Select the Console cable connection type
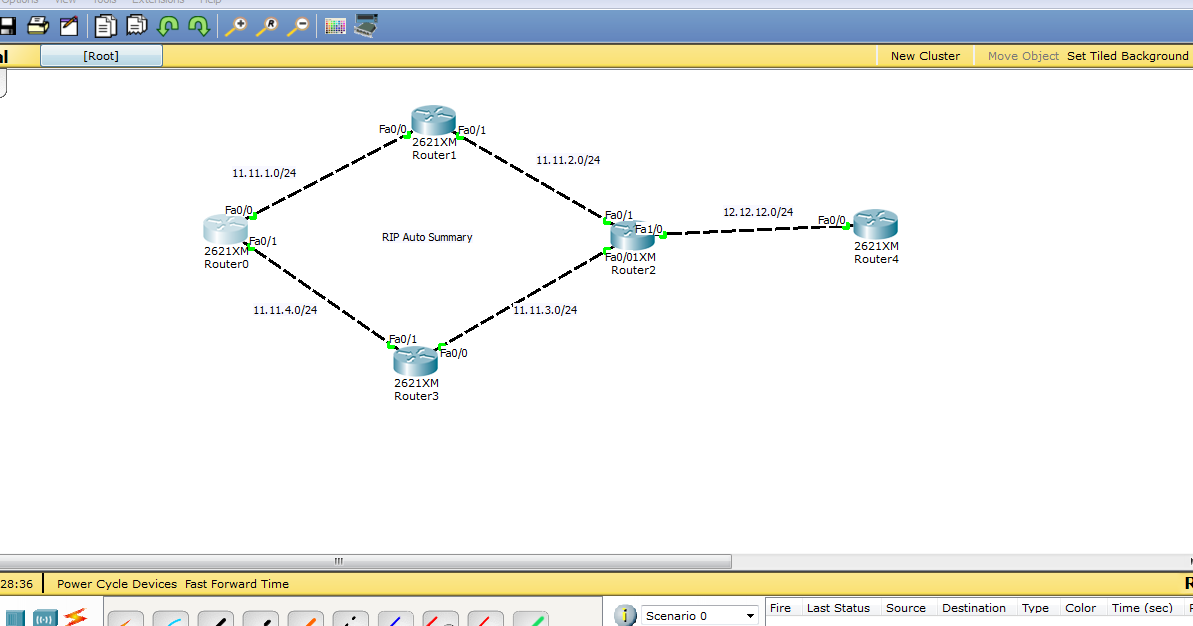The width and height of the screenshot is (1193, 626). (x=170, y=618)
